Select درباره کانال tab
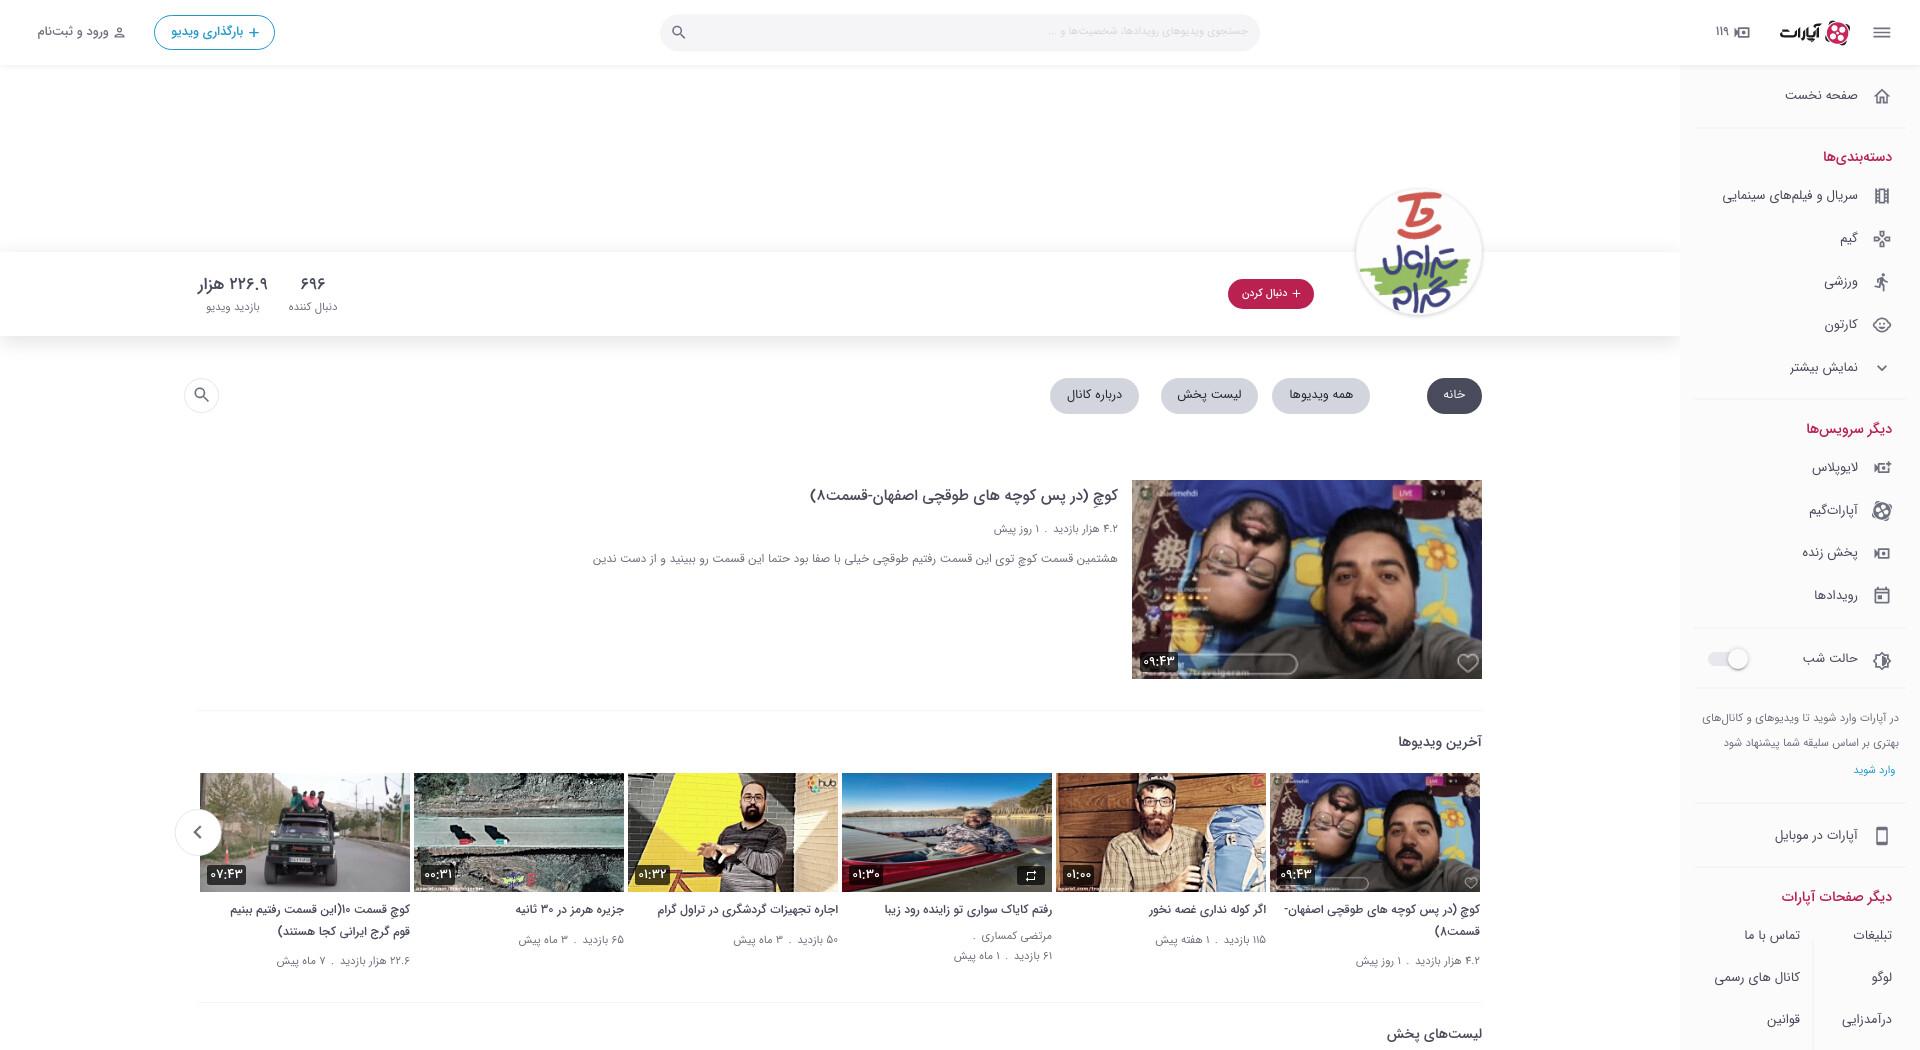1920x1050 pixels. point(1094,395)
